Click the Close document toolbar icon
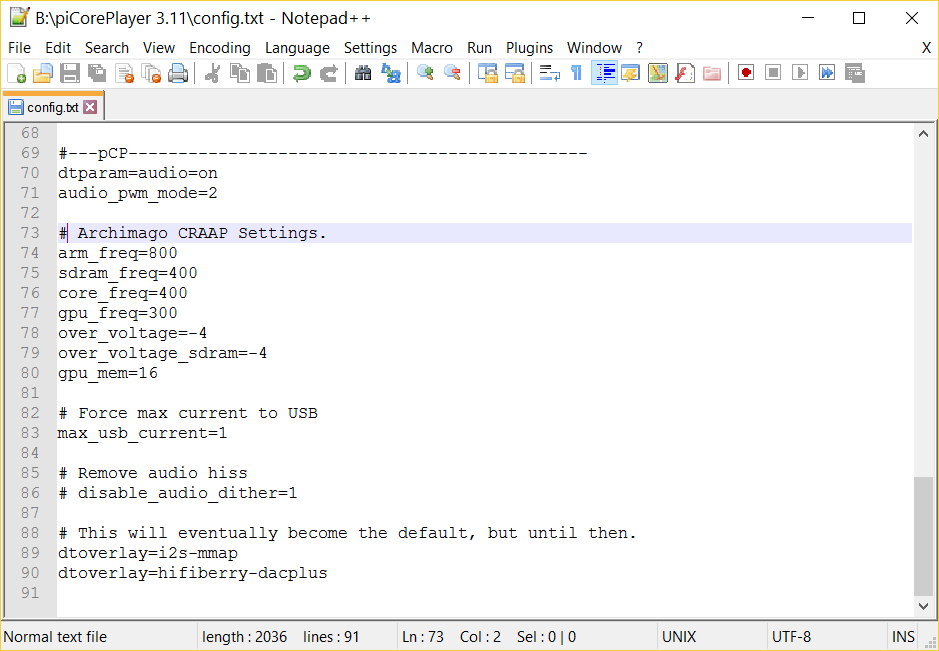The width and height of the screenshot is (939, 651). click(x=124, y=73)
